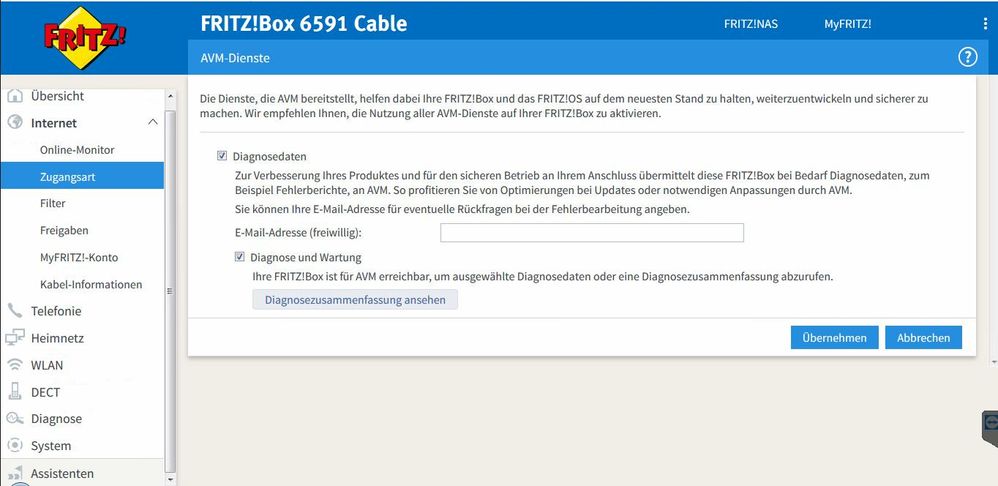Toggle the Diagnose und Wartung checkbox
The width and height of the screenshot is (998, 486).
[x=240, y=257]
